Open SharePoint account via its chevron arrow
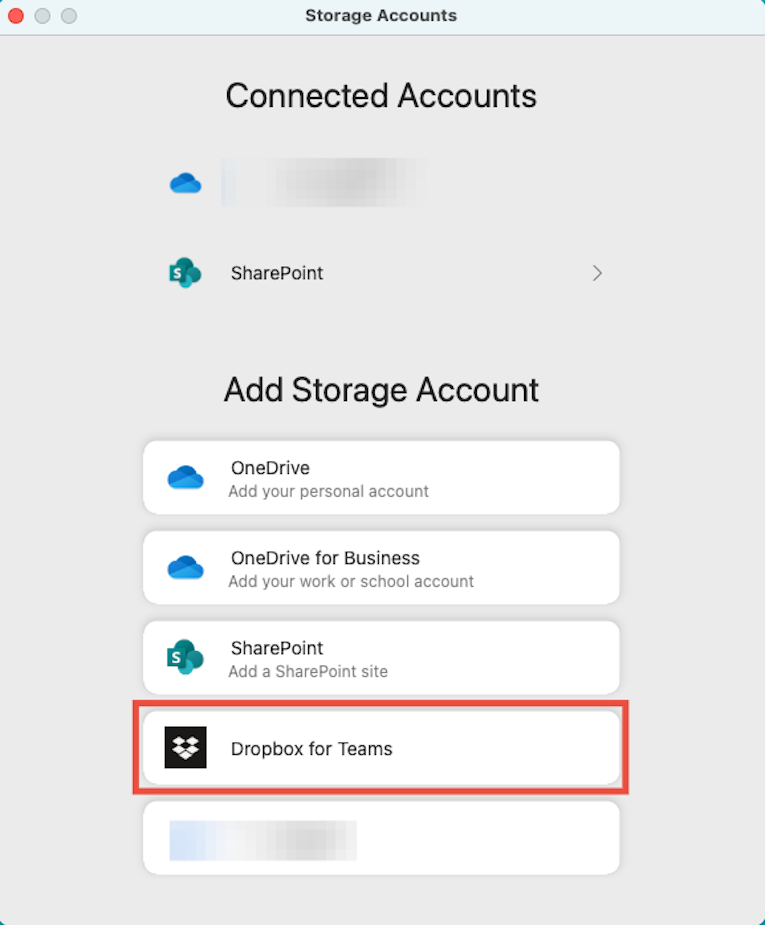Screen dimensions: 765x925 [597, 272]
